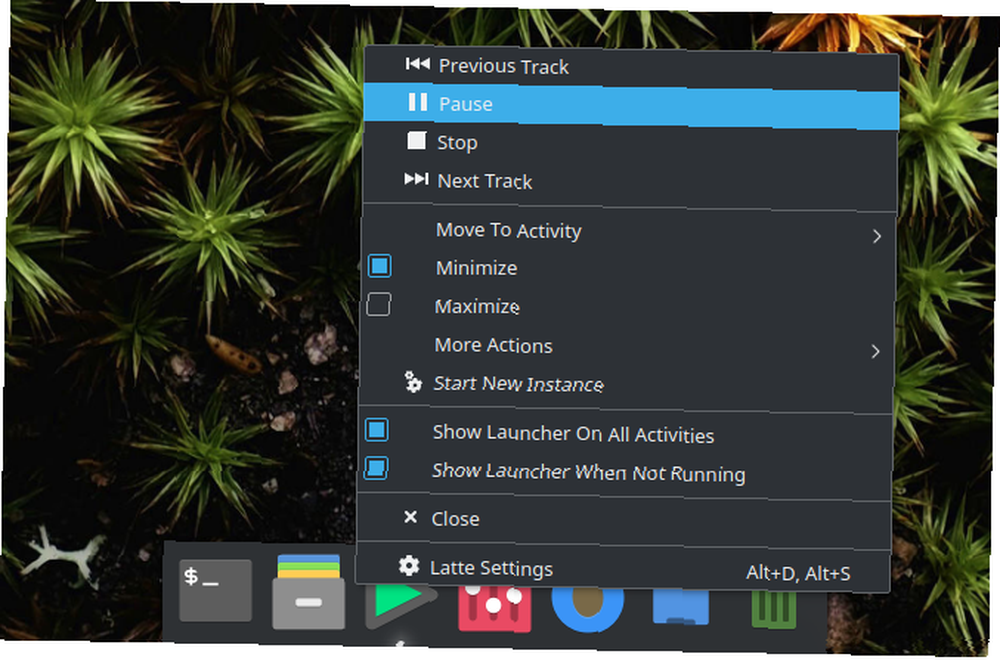Skip to the Next Track
The image size is (1000, 660).
pos(630,183)
